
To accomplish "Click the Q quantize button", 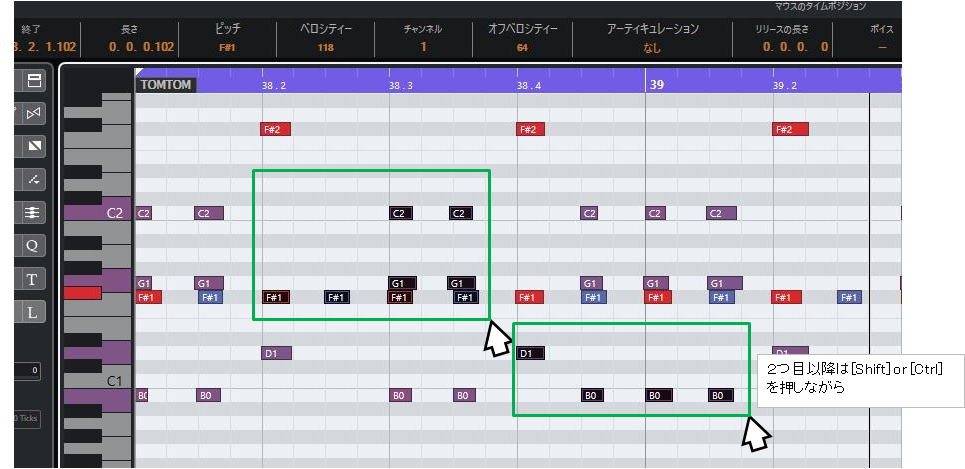I will click(x=33, y=246).
